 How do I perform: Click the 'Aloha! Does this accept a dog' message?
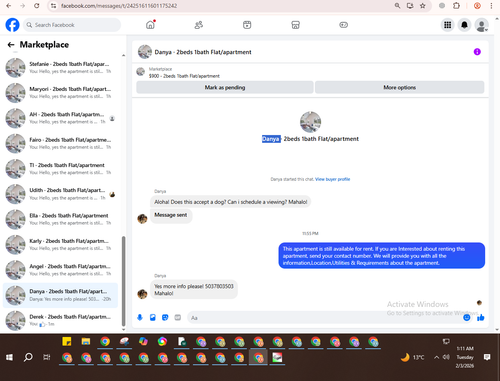pyautogui.click(x=230, y=202)
